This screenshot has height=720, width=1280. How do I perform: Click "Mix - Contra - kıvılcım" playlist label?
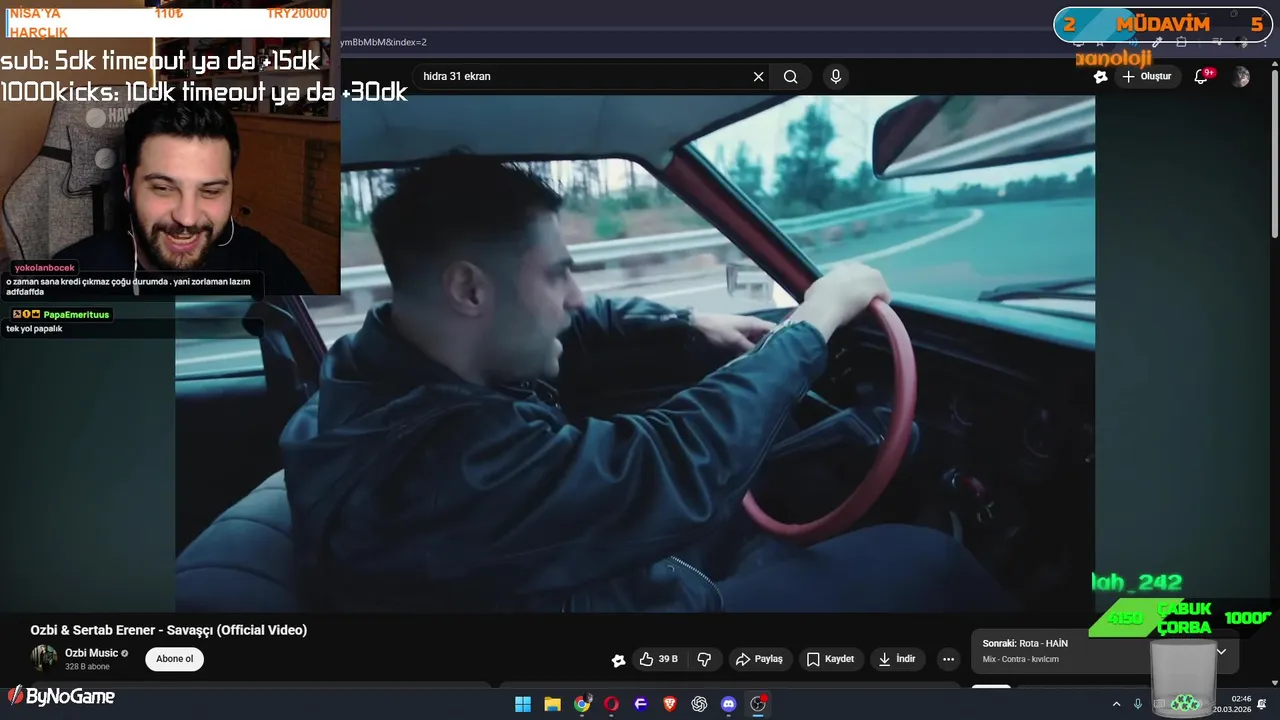[x=1020, y=660]
